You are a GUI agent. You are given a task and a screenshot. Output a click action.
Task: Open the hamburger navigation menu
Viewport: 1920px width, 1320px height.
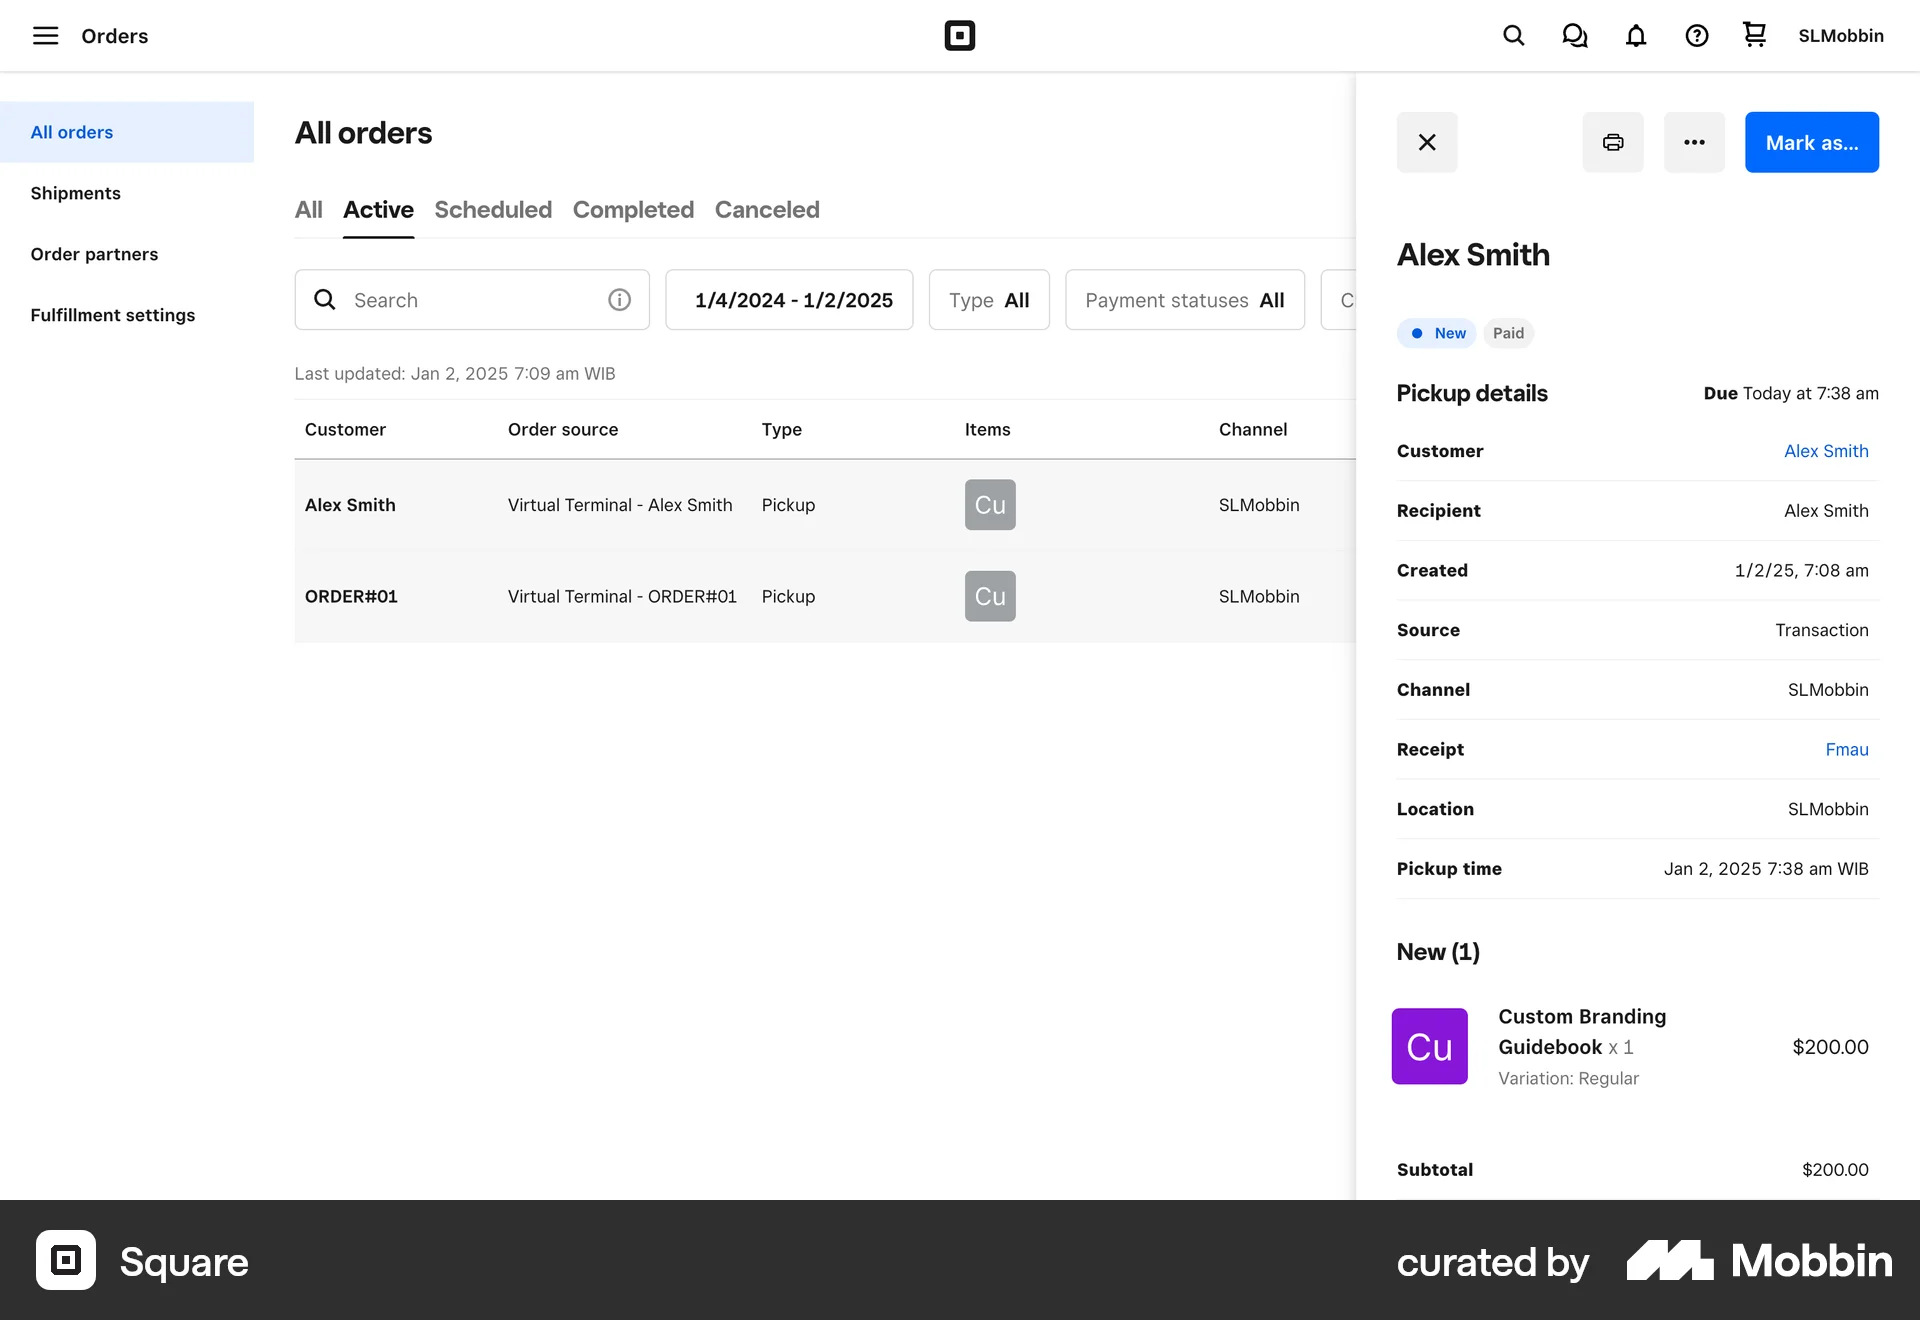tap(45, 36)
